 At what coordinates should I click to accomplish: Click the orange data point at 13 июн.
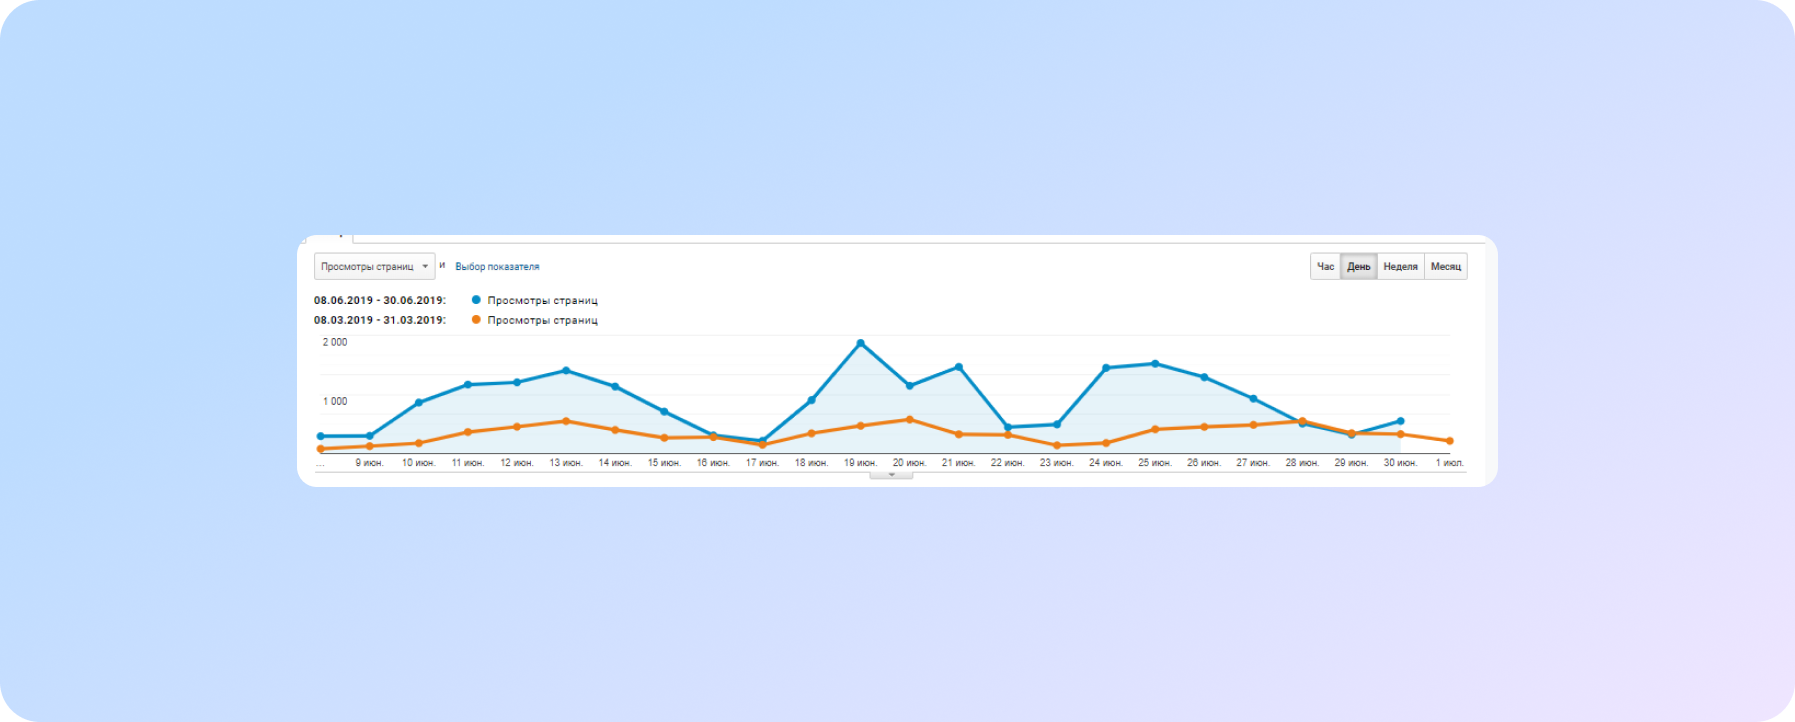coord(566,421)
